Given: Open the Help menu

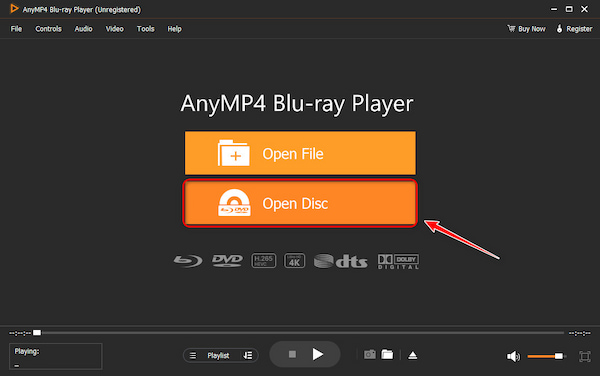Looking at the screenshot, I should [x=174, y=29].
